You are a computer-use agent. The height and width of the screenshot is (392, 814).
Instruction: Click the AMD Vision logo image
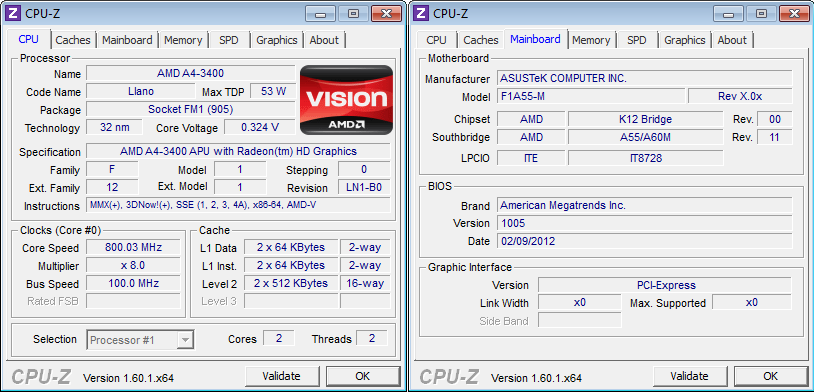point(346,100)
